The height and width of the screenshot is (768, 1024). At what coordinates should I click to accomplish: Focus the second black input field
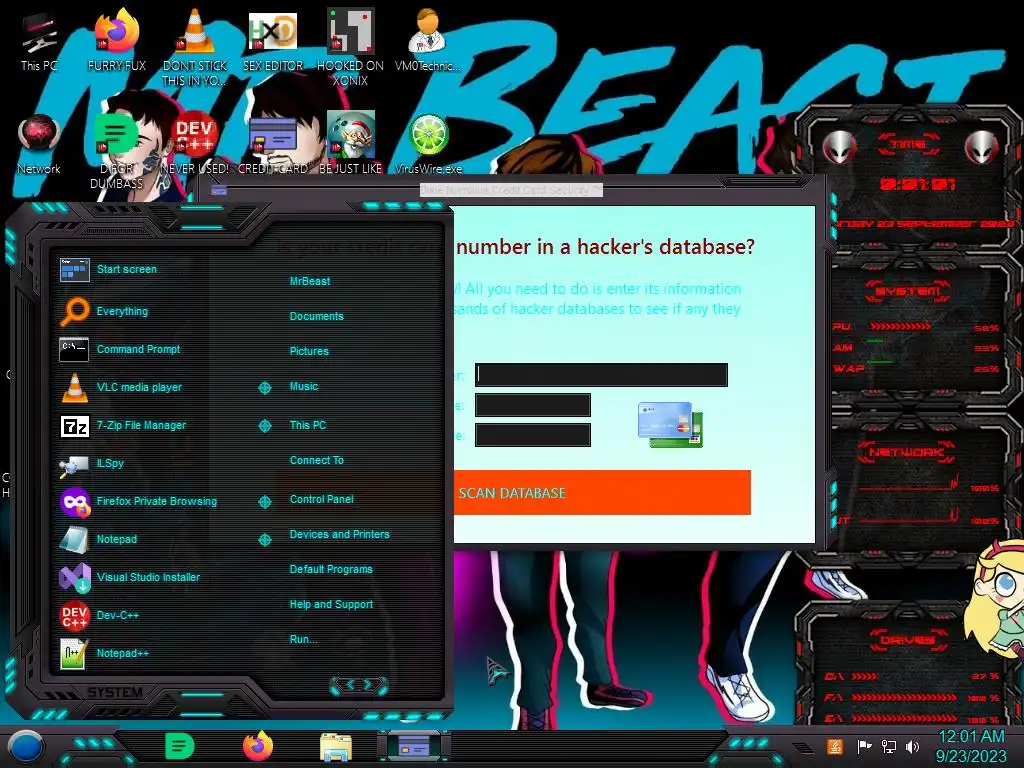(533, 405)
